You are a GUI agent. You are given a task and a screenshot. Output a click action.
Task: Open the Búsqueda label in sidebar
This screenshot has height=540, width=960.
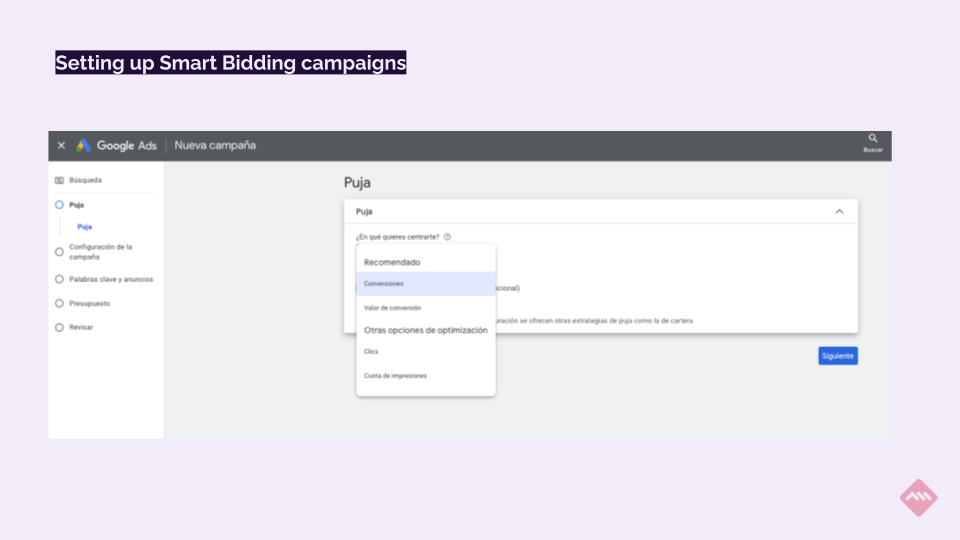pos(85,181)
